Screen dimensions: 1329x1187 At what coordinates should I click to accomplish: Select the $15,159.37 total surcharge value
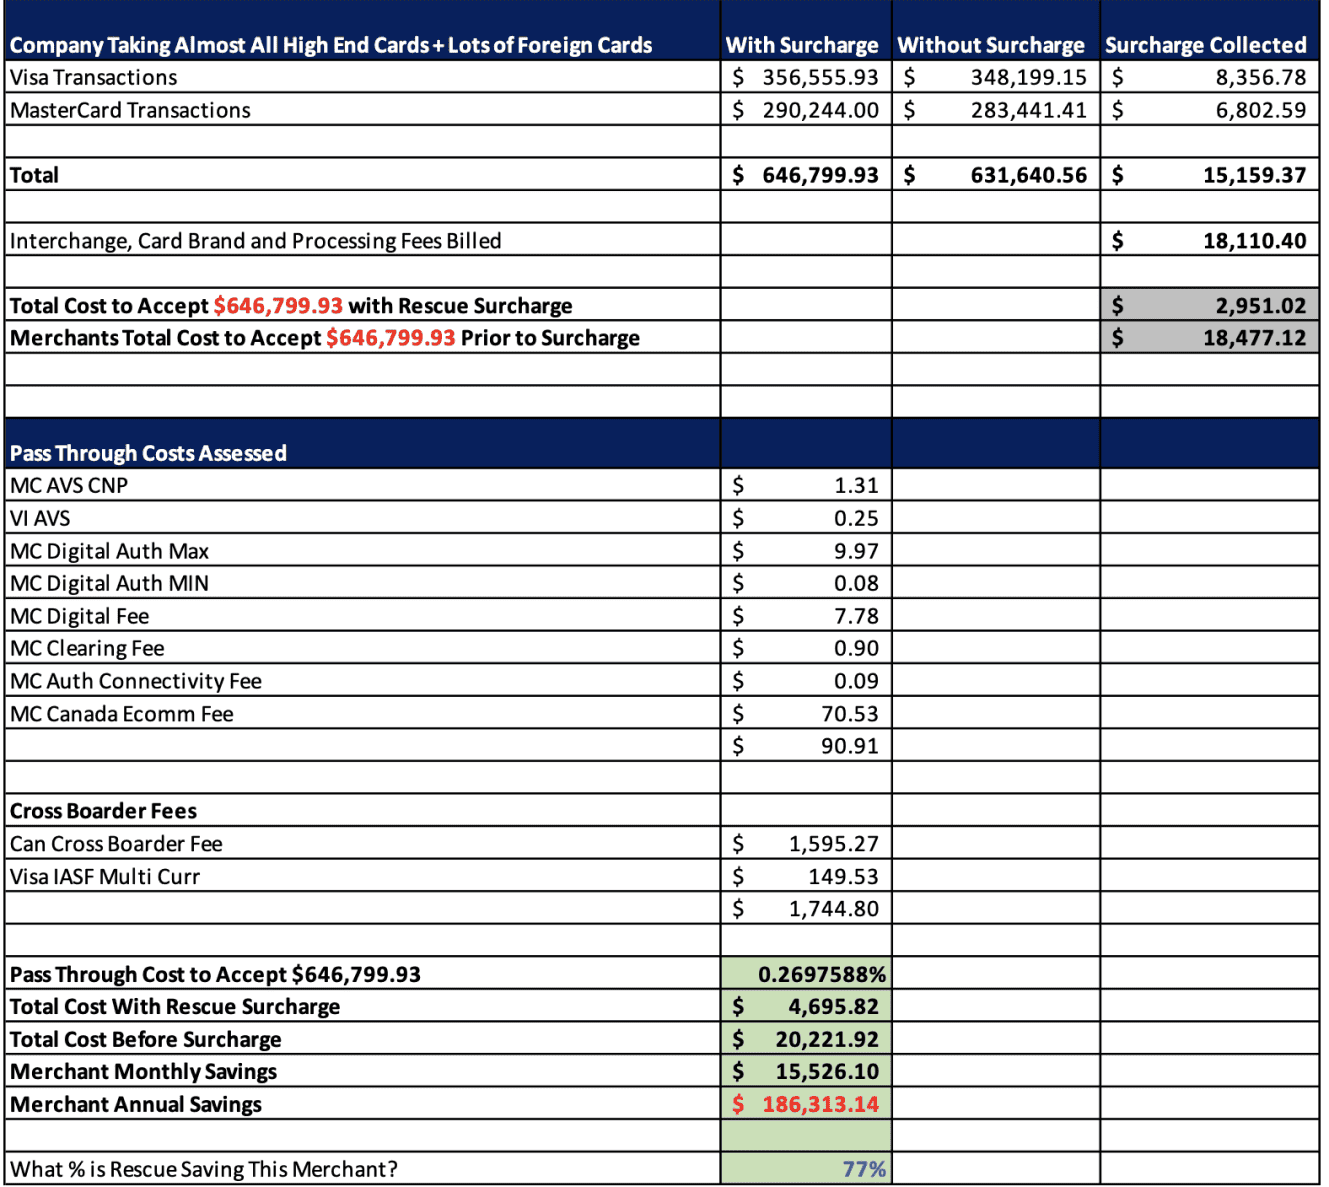(1255, 174)
